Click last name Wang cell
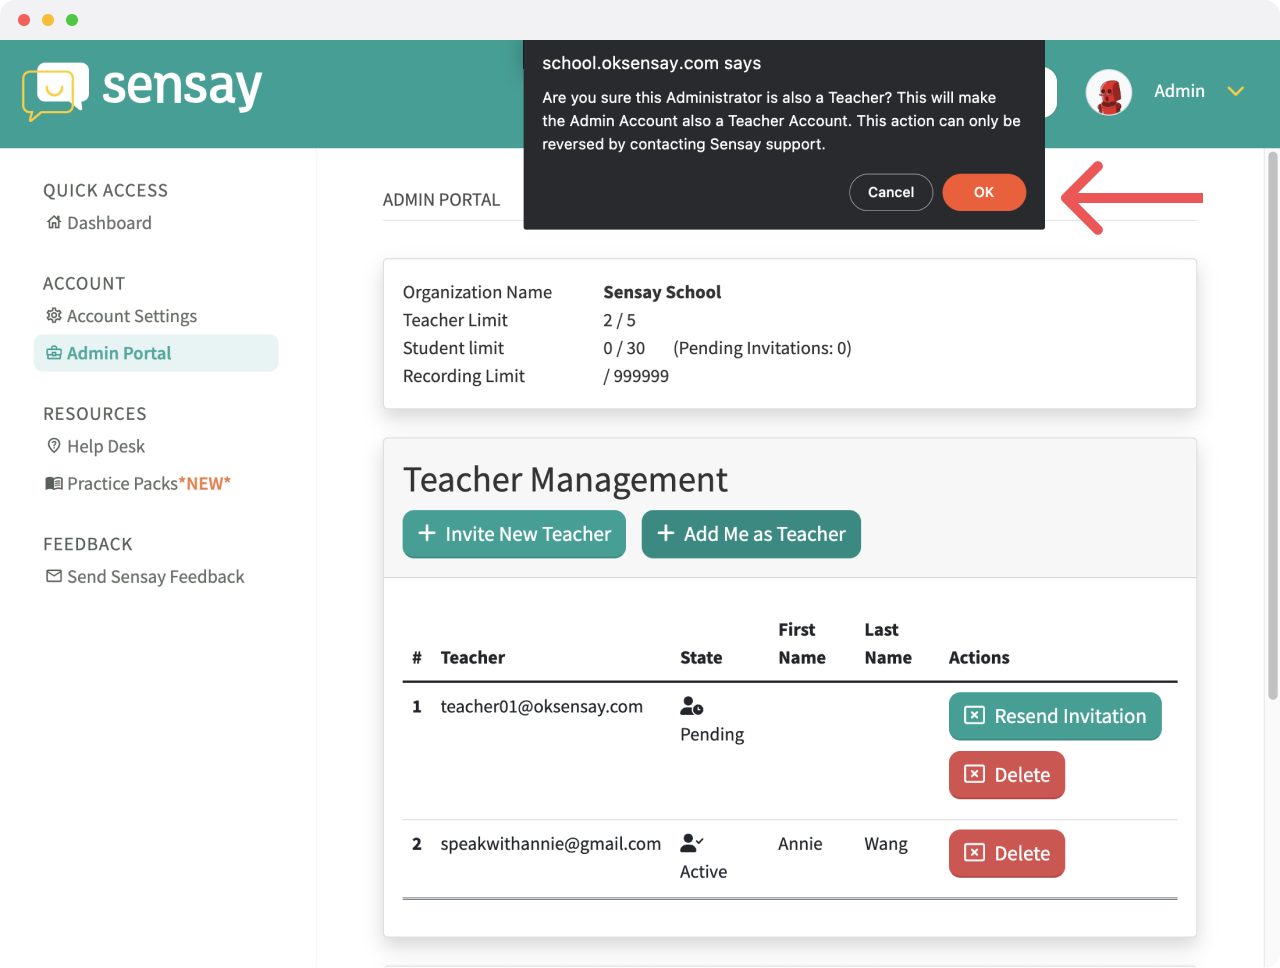1280x968 pixels. 886,844
